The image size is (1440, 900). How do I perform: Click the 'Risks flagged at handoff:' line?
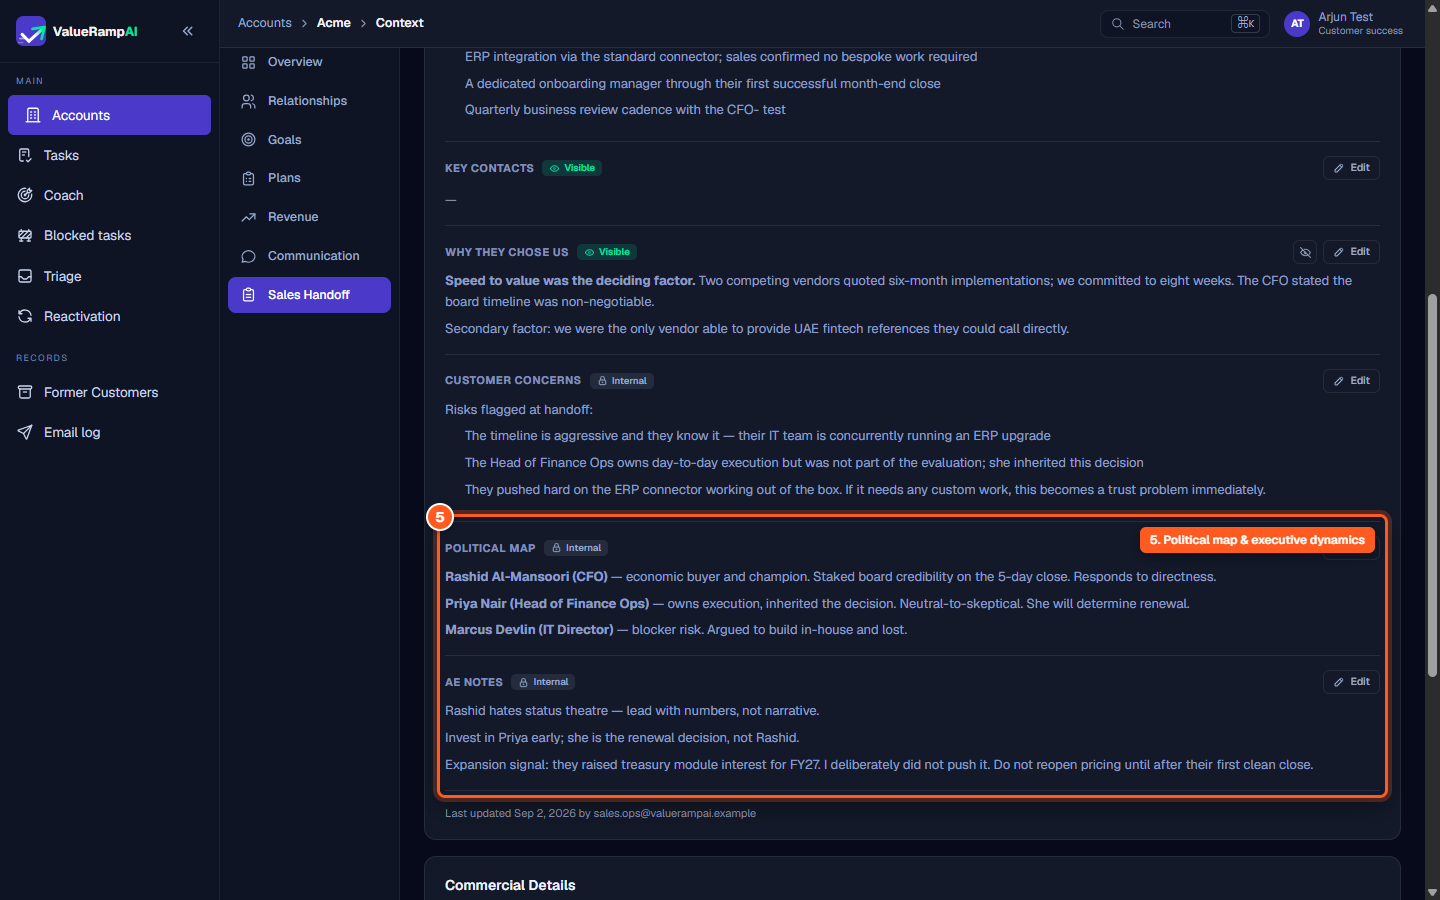point(519,409)
